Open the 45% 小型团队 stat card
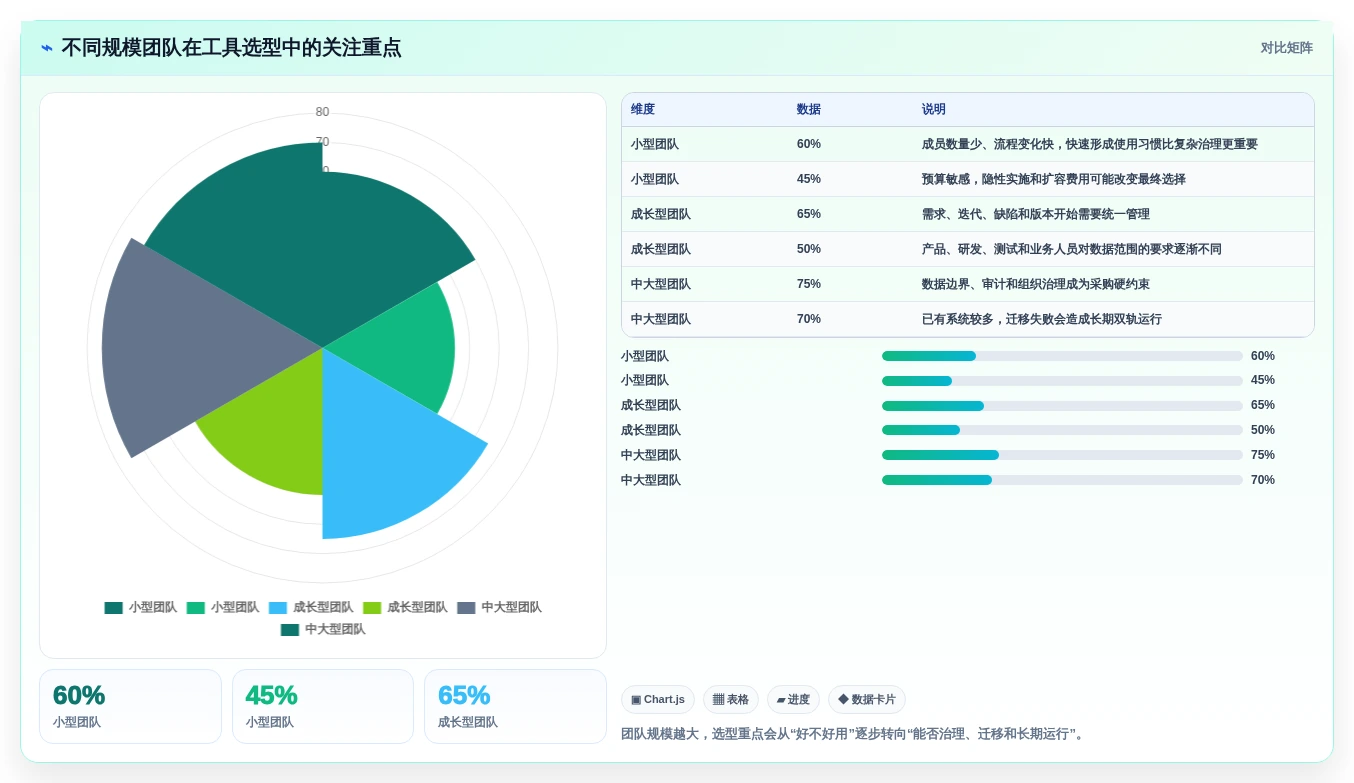The image size is (1354, 783). pyautogui.click(x=323, y=706)
